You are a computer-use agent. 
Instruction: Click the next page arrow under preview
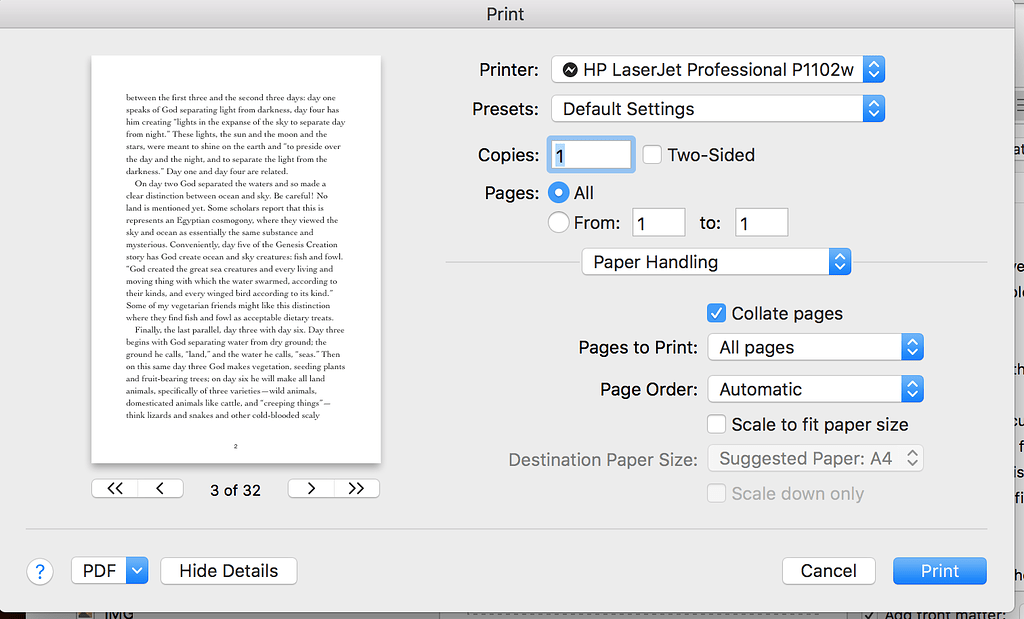pyautogui.click(x=311, y=488)
